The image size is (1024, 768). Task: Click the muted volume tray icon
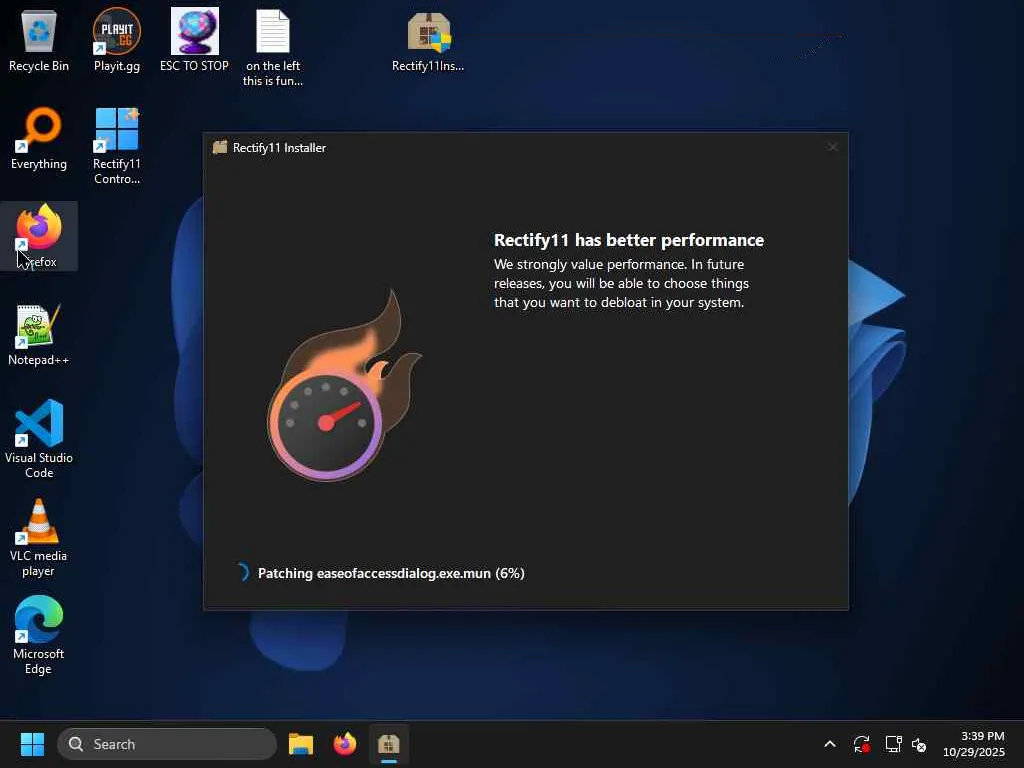coord(919,744)
